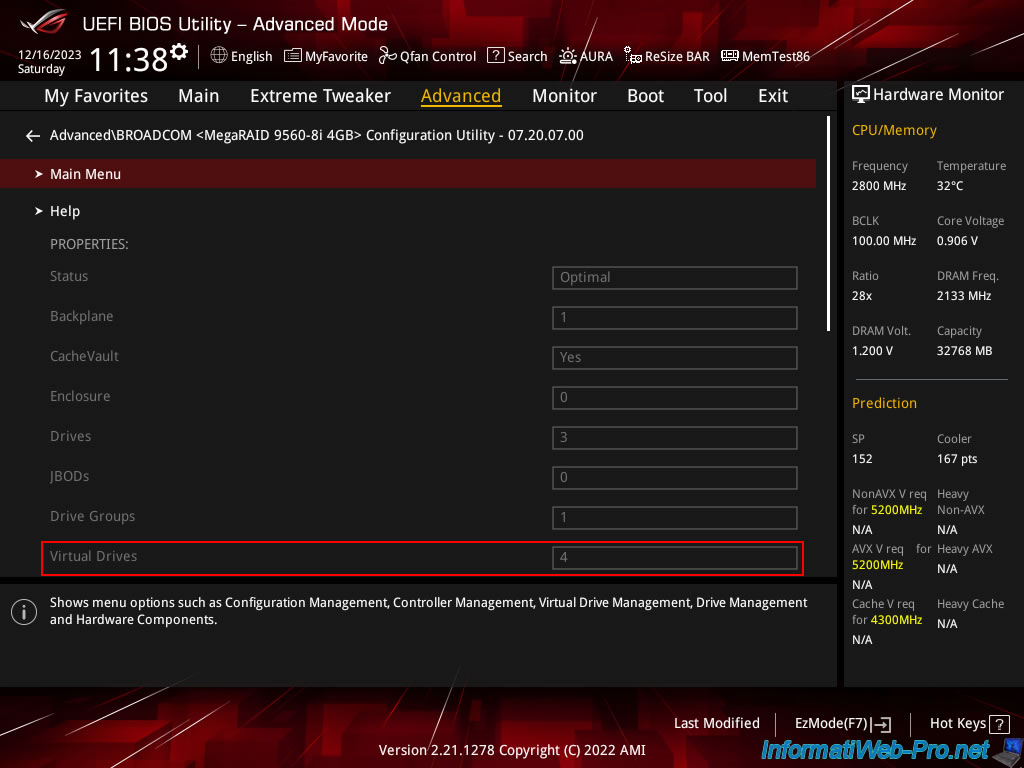Open the Hot Keys list

[x=969, y=724]
